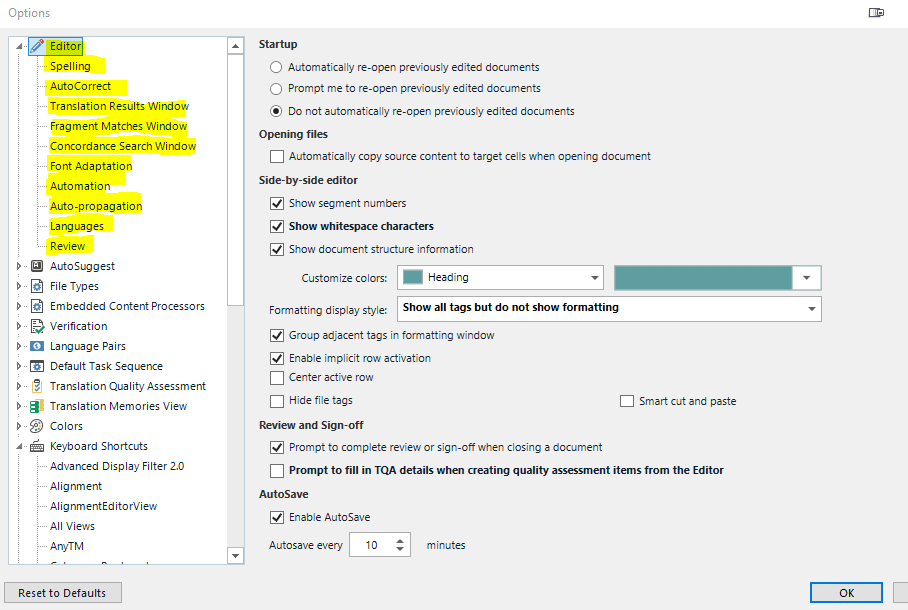Click the File Types icon
Viewport: 908px width, 610px height.
[37, 286]
